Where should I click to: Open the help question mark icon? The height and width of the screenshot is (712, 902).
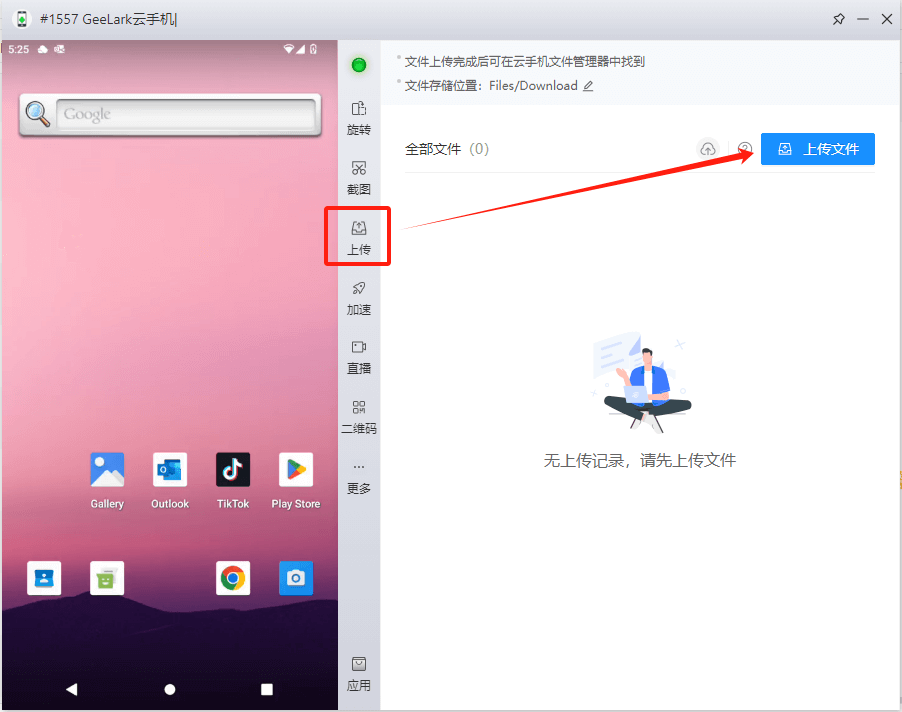click(x=745, y=149)
